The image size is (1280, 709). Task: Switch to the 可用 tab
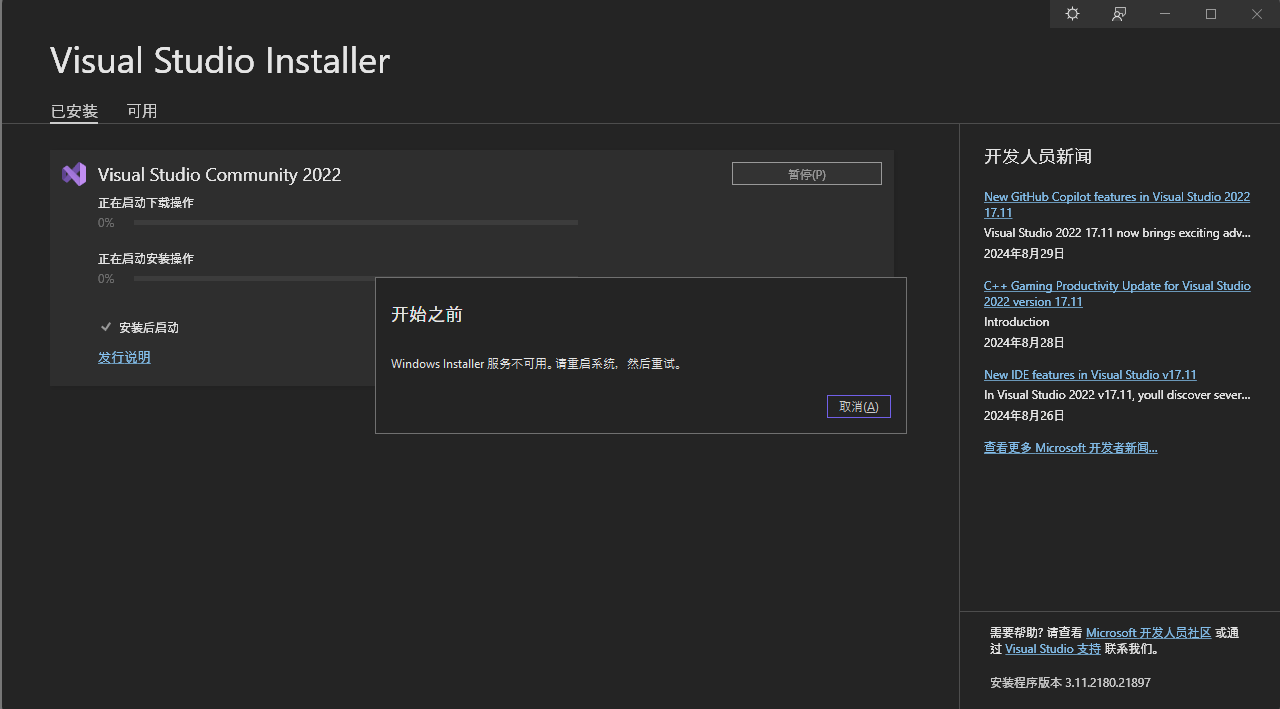click(142, 111)
